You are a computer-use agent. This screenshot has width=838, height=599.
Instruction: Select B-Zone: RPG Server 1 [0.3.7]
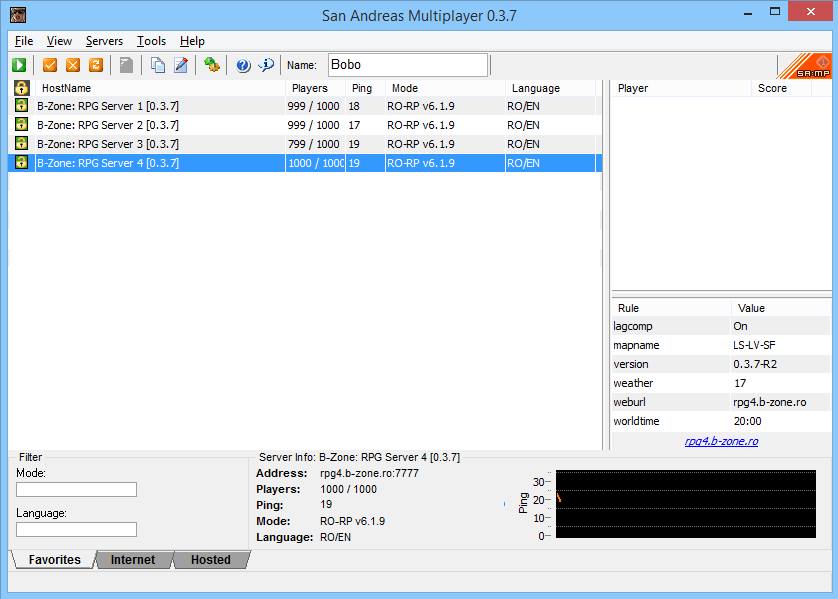click(x=305, y=106)
